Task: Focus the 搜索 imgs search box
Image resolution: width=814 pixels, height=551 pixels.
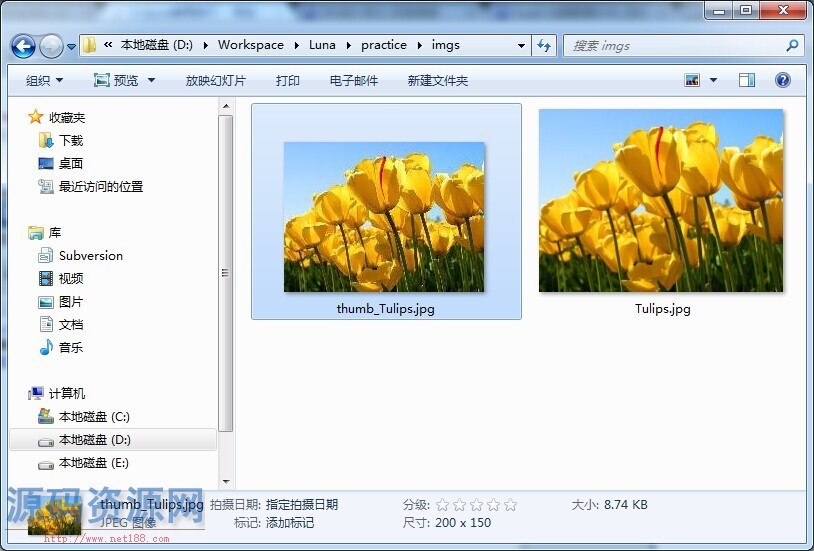Action: (x=675, y=46)
